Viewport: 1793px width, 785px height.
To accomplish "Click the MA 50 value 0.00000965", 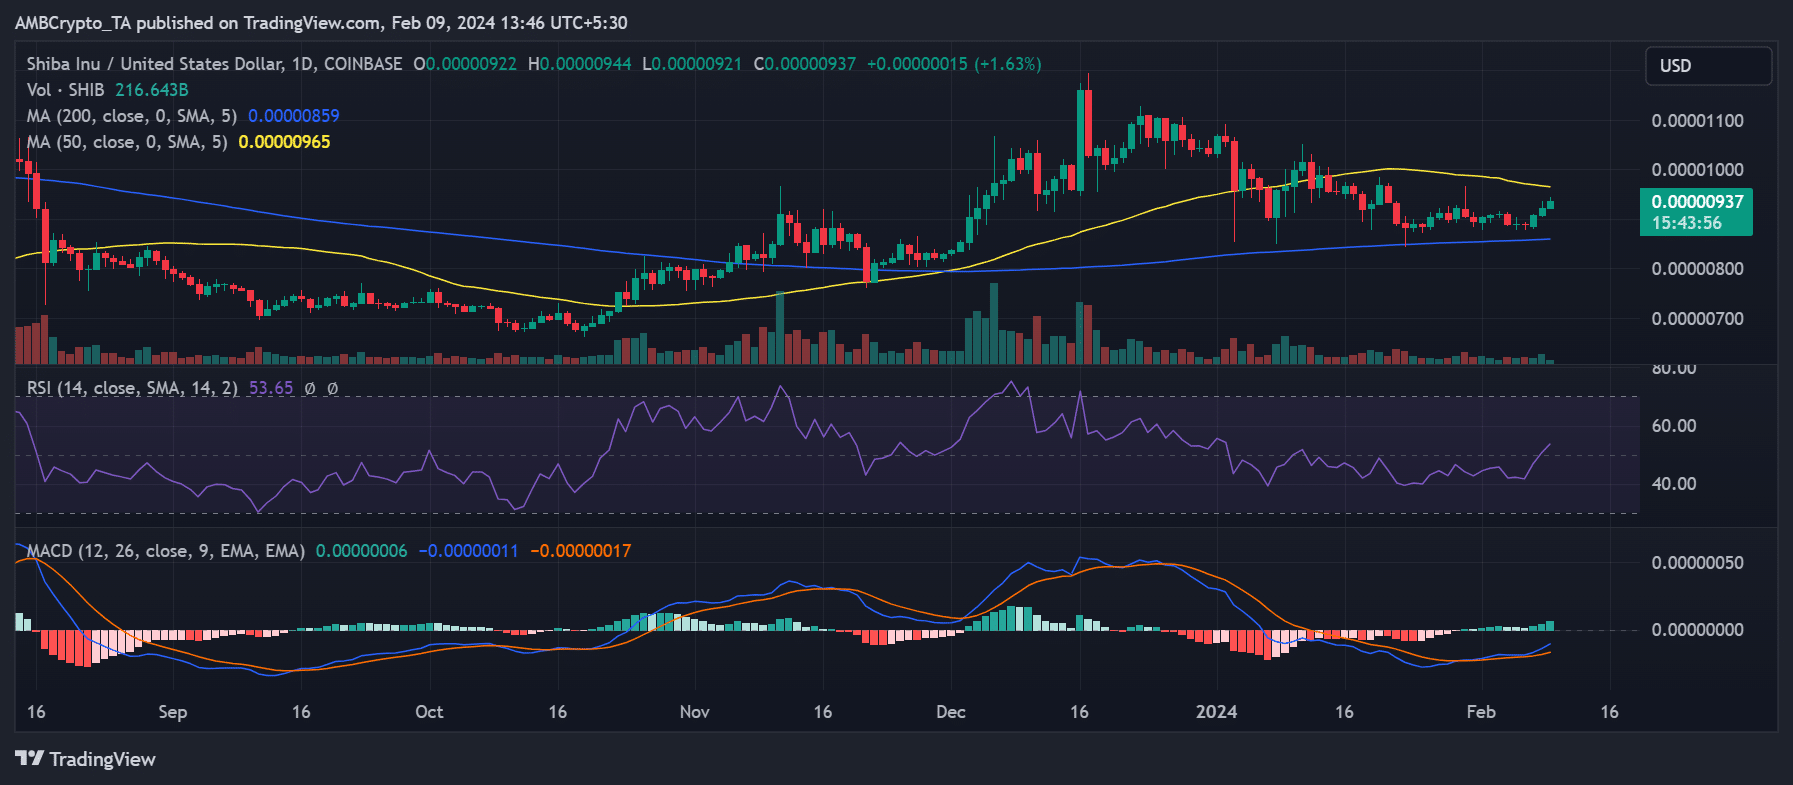I will [x=285, y=142].
